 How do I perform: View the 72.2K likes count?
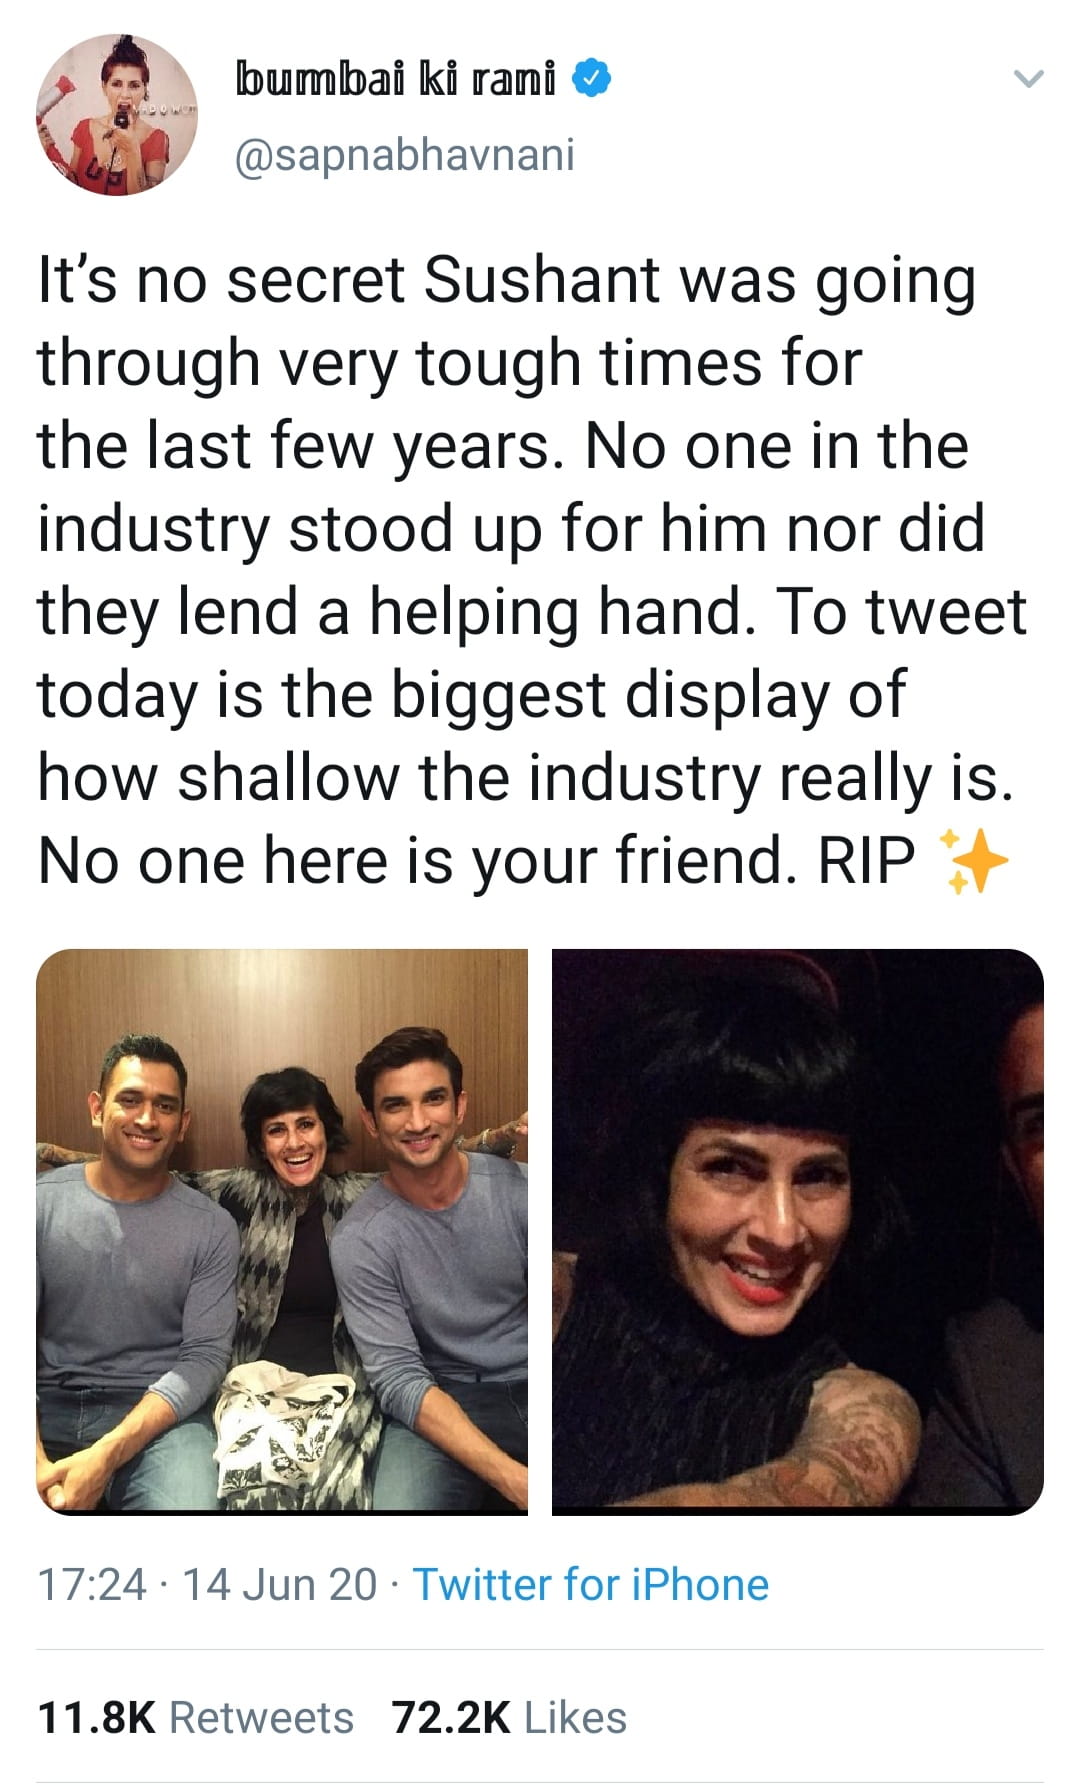tap(451, 1718)
